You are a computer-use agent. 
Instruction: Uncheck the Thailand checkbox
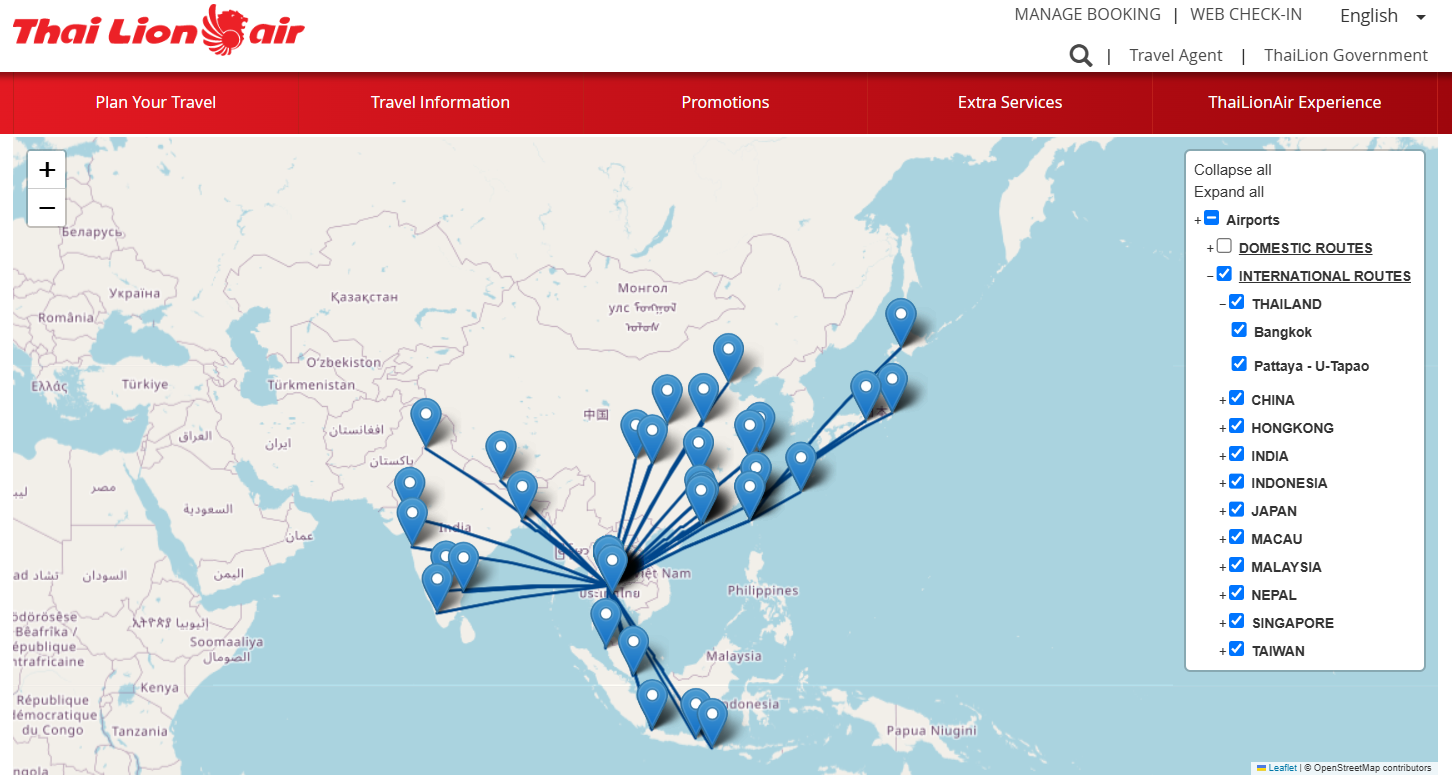[x=1237, y=302]
